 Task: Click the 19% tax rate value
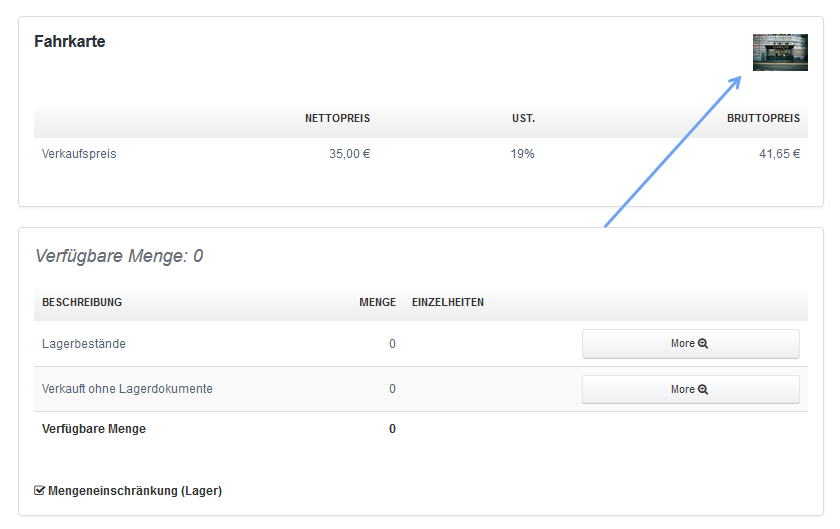click(523, 154)
